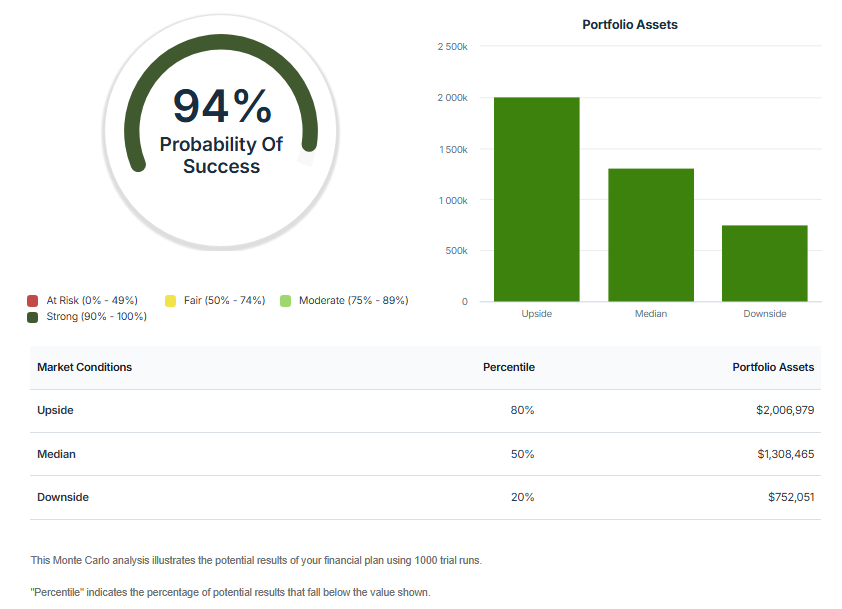Click the $2,006,979 portfolio value
The width and height of the screenshot is (842, 609).
click(x=786, y=410)
